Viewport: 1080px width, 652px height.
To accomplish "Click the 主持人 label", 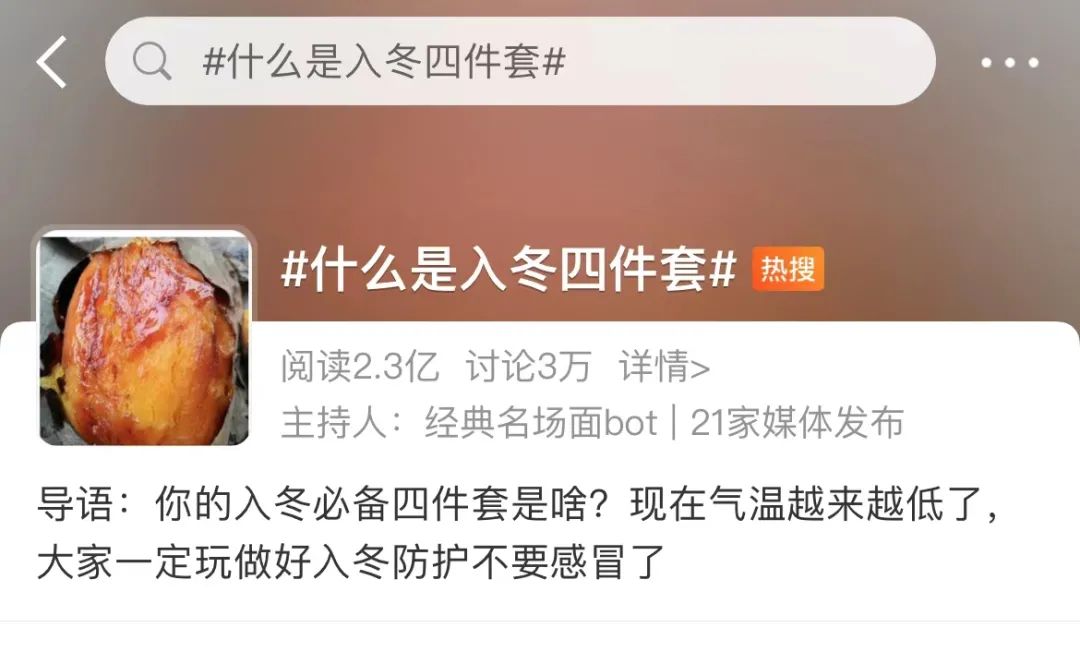I will coord(333,422).
